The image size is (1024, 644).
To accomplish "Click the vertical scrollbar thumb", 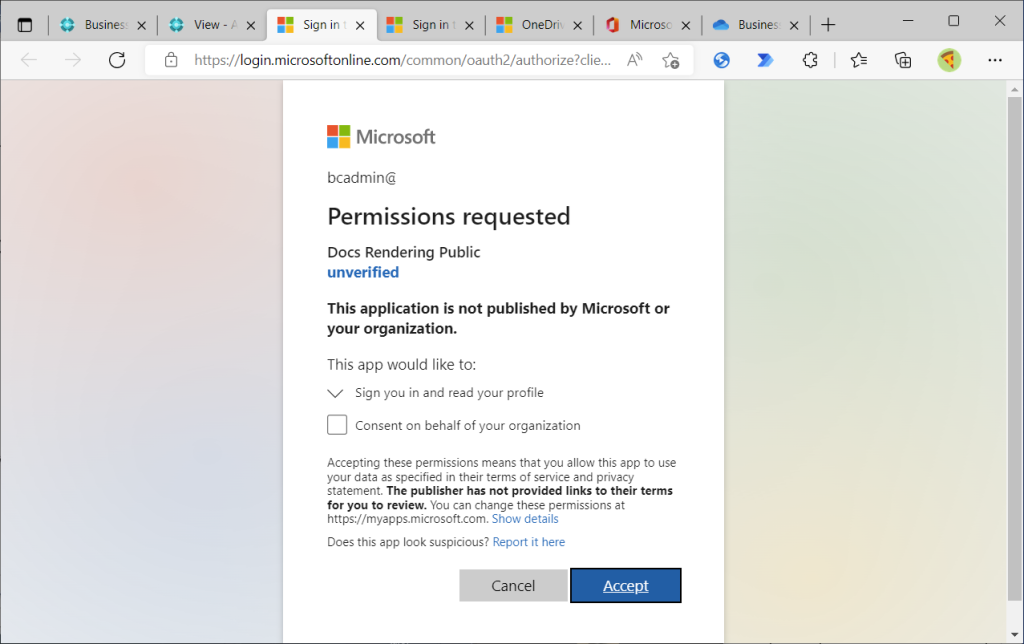I will pyautogui.click(x=1014, y=349).
